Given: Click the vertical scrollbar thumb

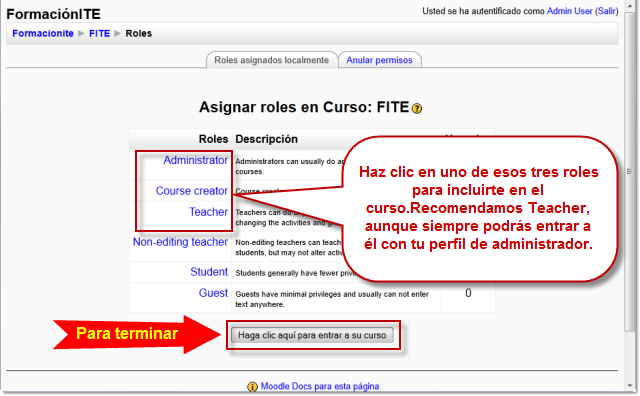Looking at the screenshot, I should (629, 171).
